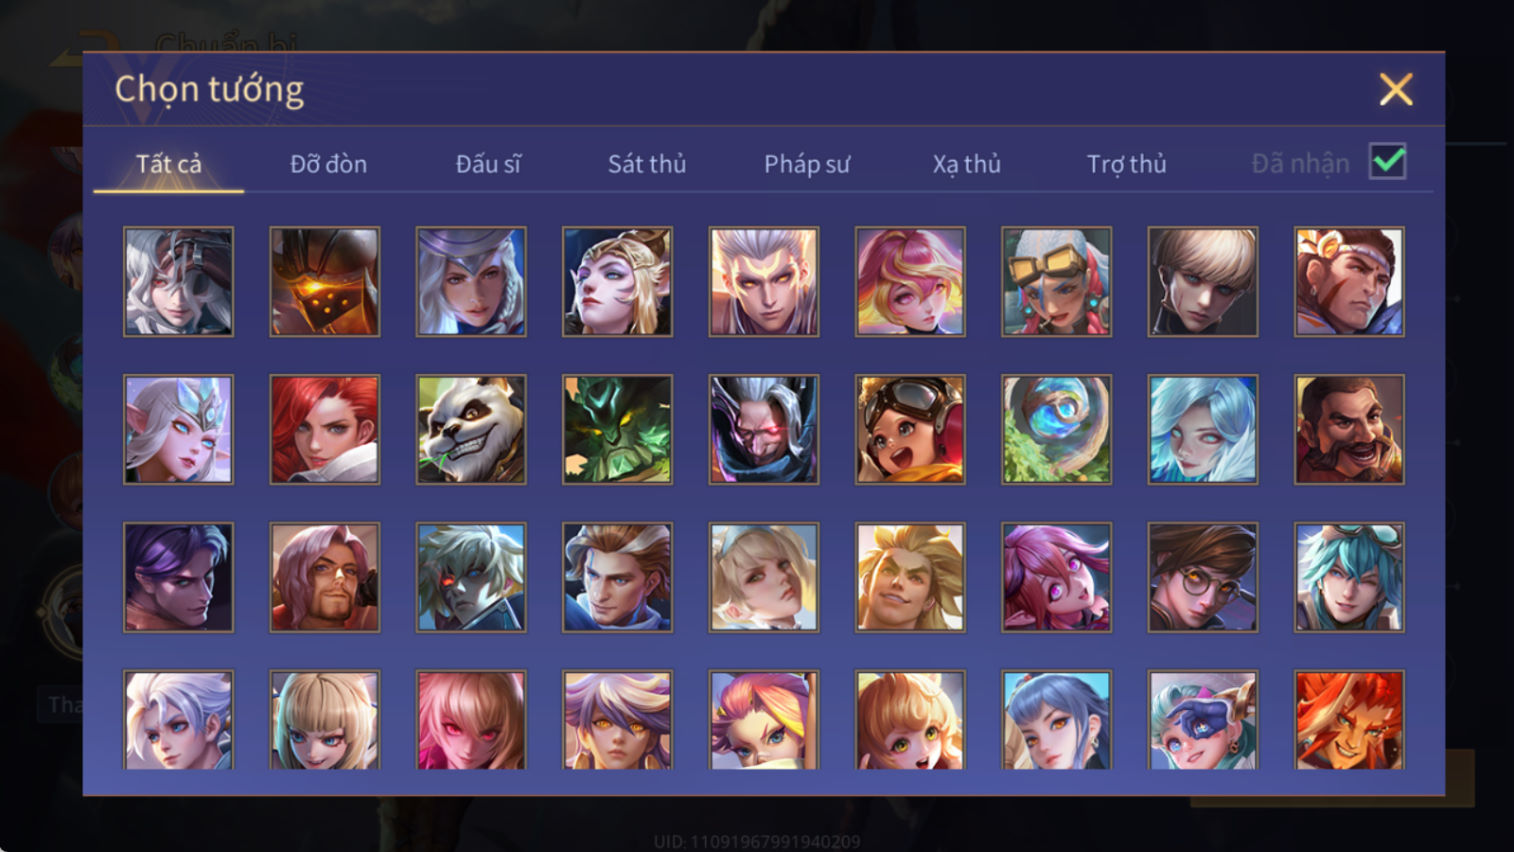Show the Trợ thủ hero category
1514x852 pixels.
pyautogui.click(x=1127, y=164)
